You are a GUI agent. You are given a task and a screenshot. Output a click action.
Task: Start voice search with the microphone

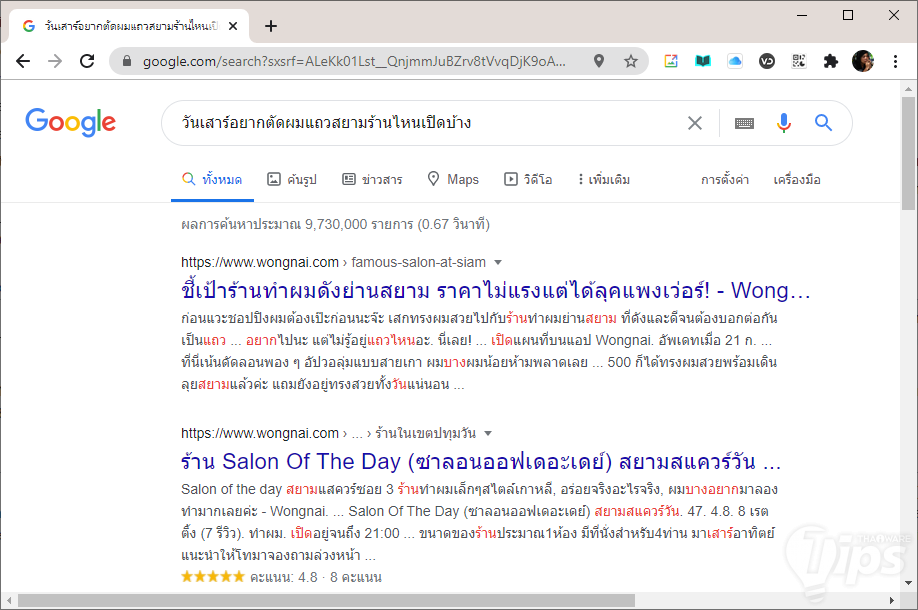click(784, 123)
